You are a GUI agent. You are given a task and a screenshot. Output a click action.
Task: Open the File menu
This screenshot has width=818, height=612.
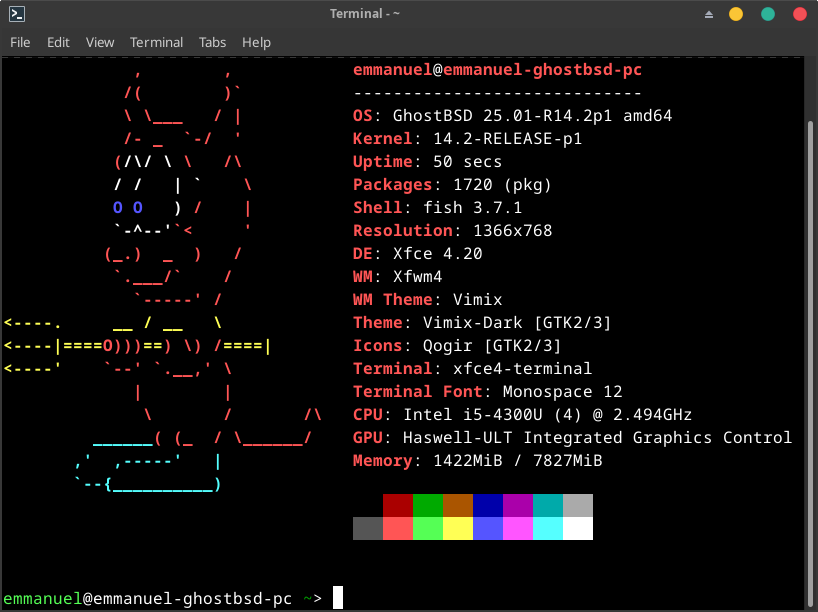20,42
